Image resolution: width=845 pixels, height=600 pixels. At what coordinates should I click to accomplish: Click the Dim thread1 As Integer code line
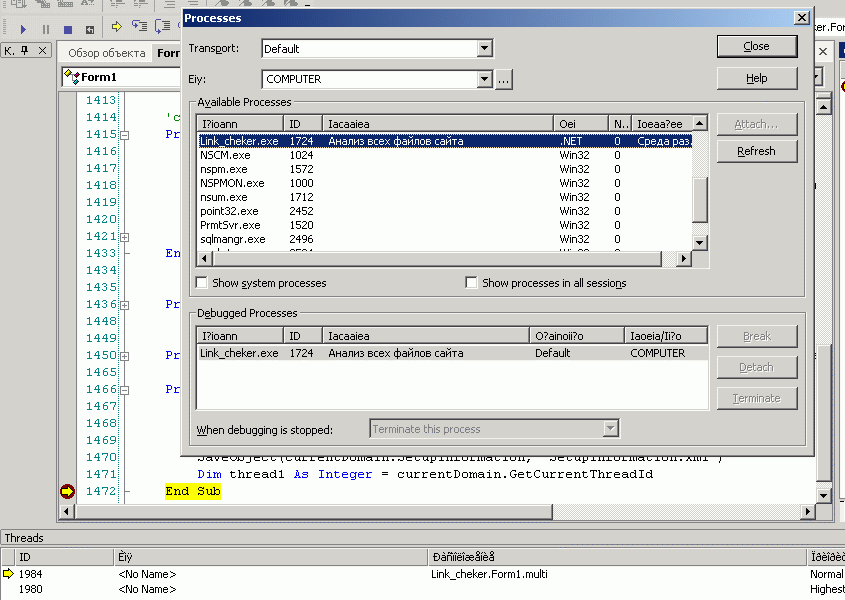(425, 474)
